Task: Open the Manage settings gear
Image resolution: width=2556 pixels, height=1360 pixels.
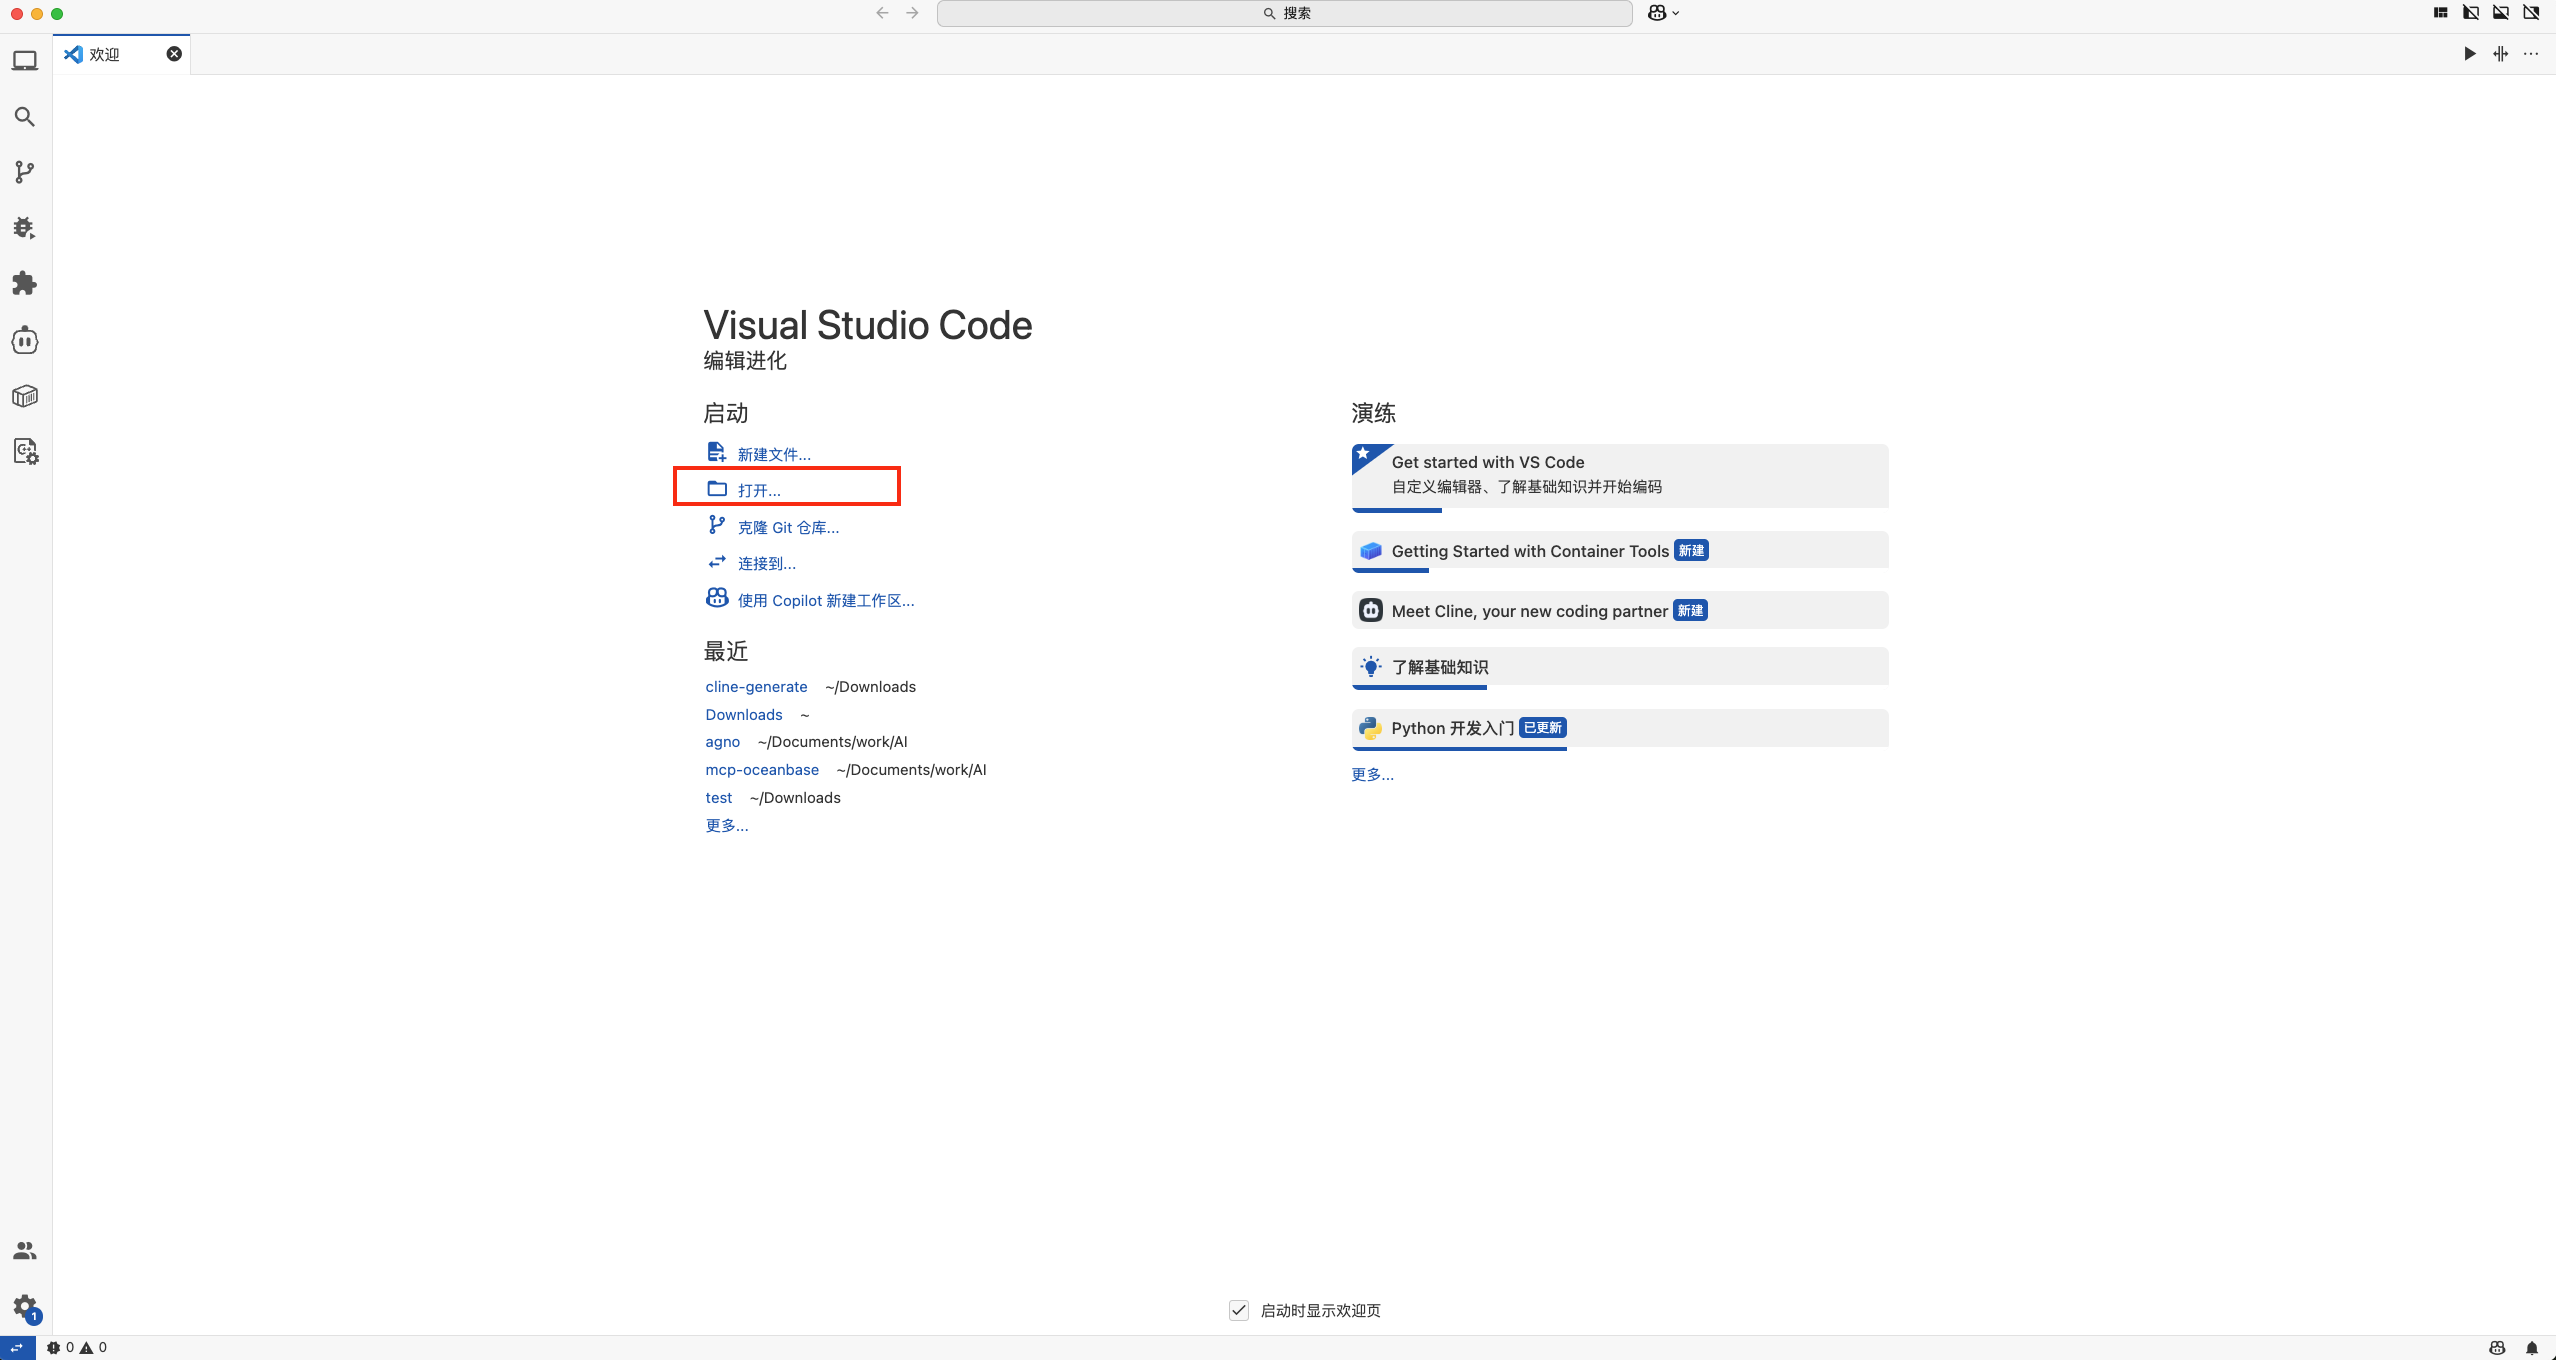Action: (25, 1306)
